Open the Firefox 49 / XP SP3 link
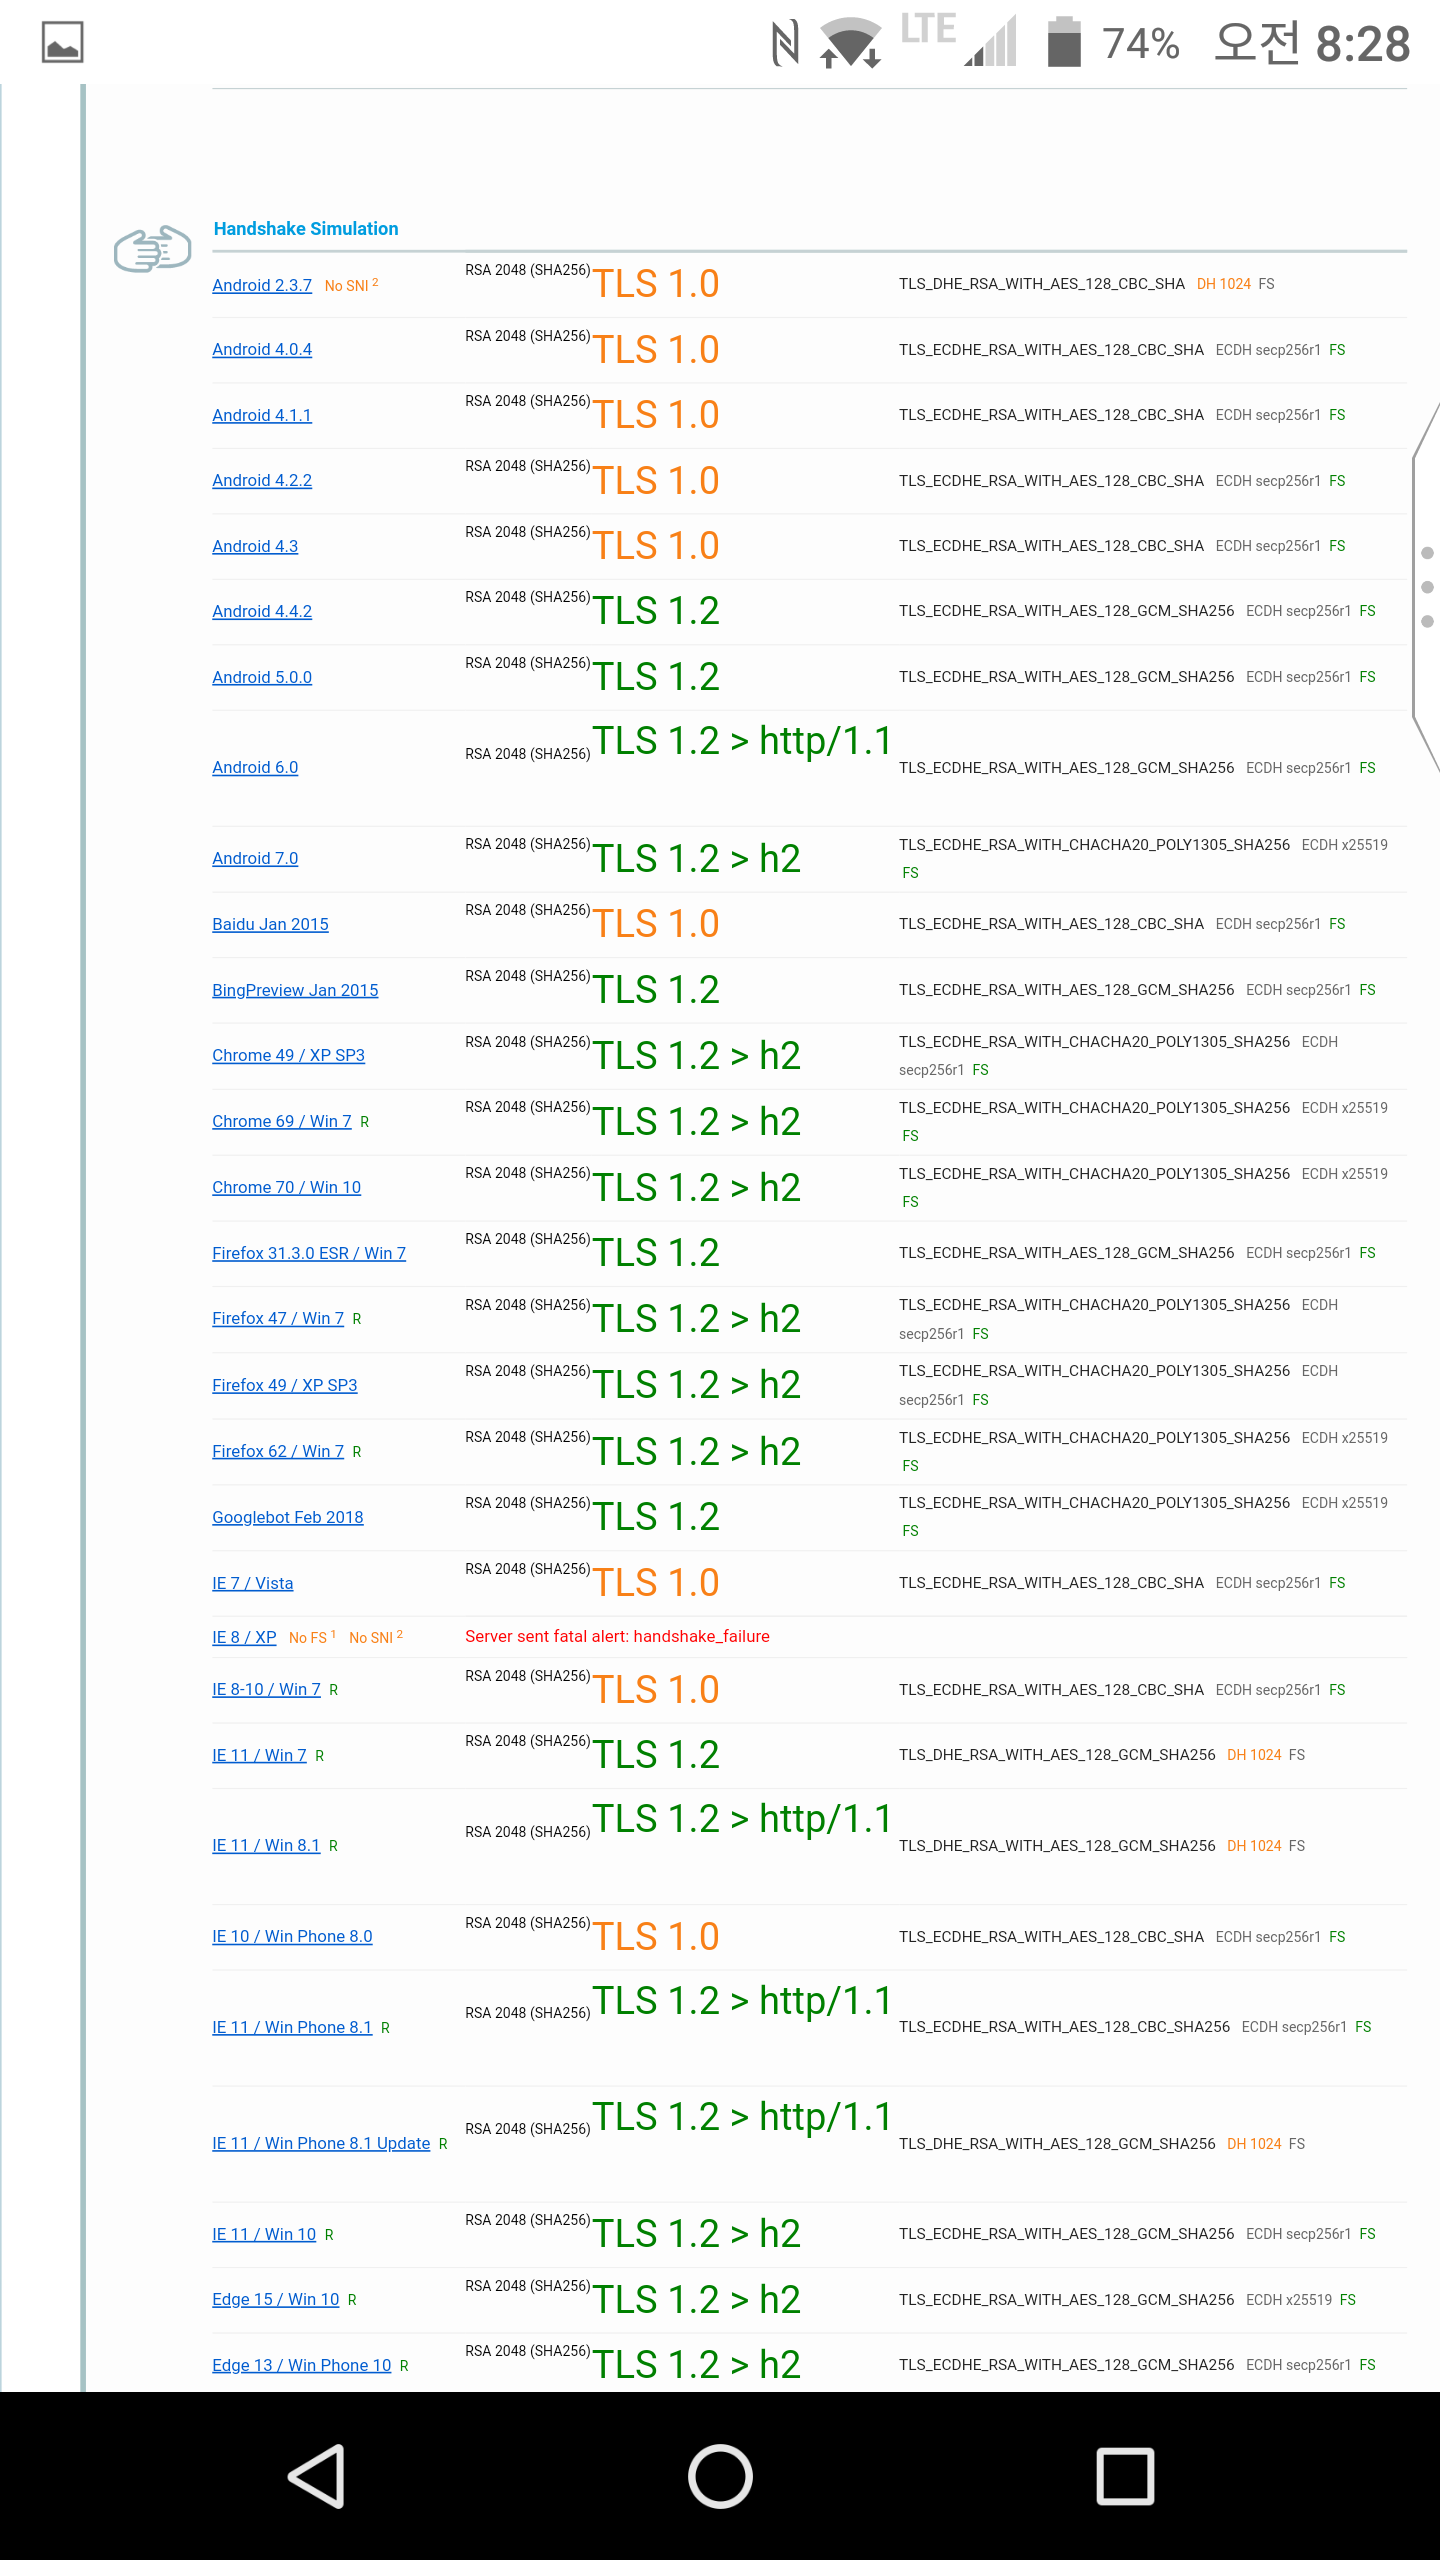Viewport: 1440px width, 2560px height. (x=285, y=1385)
